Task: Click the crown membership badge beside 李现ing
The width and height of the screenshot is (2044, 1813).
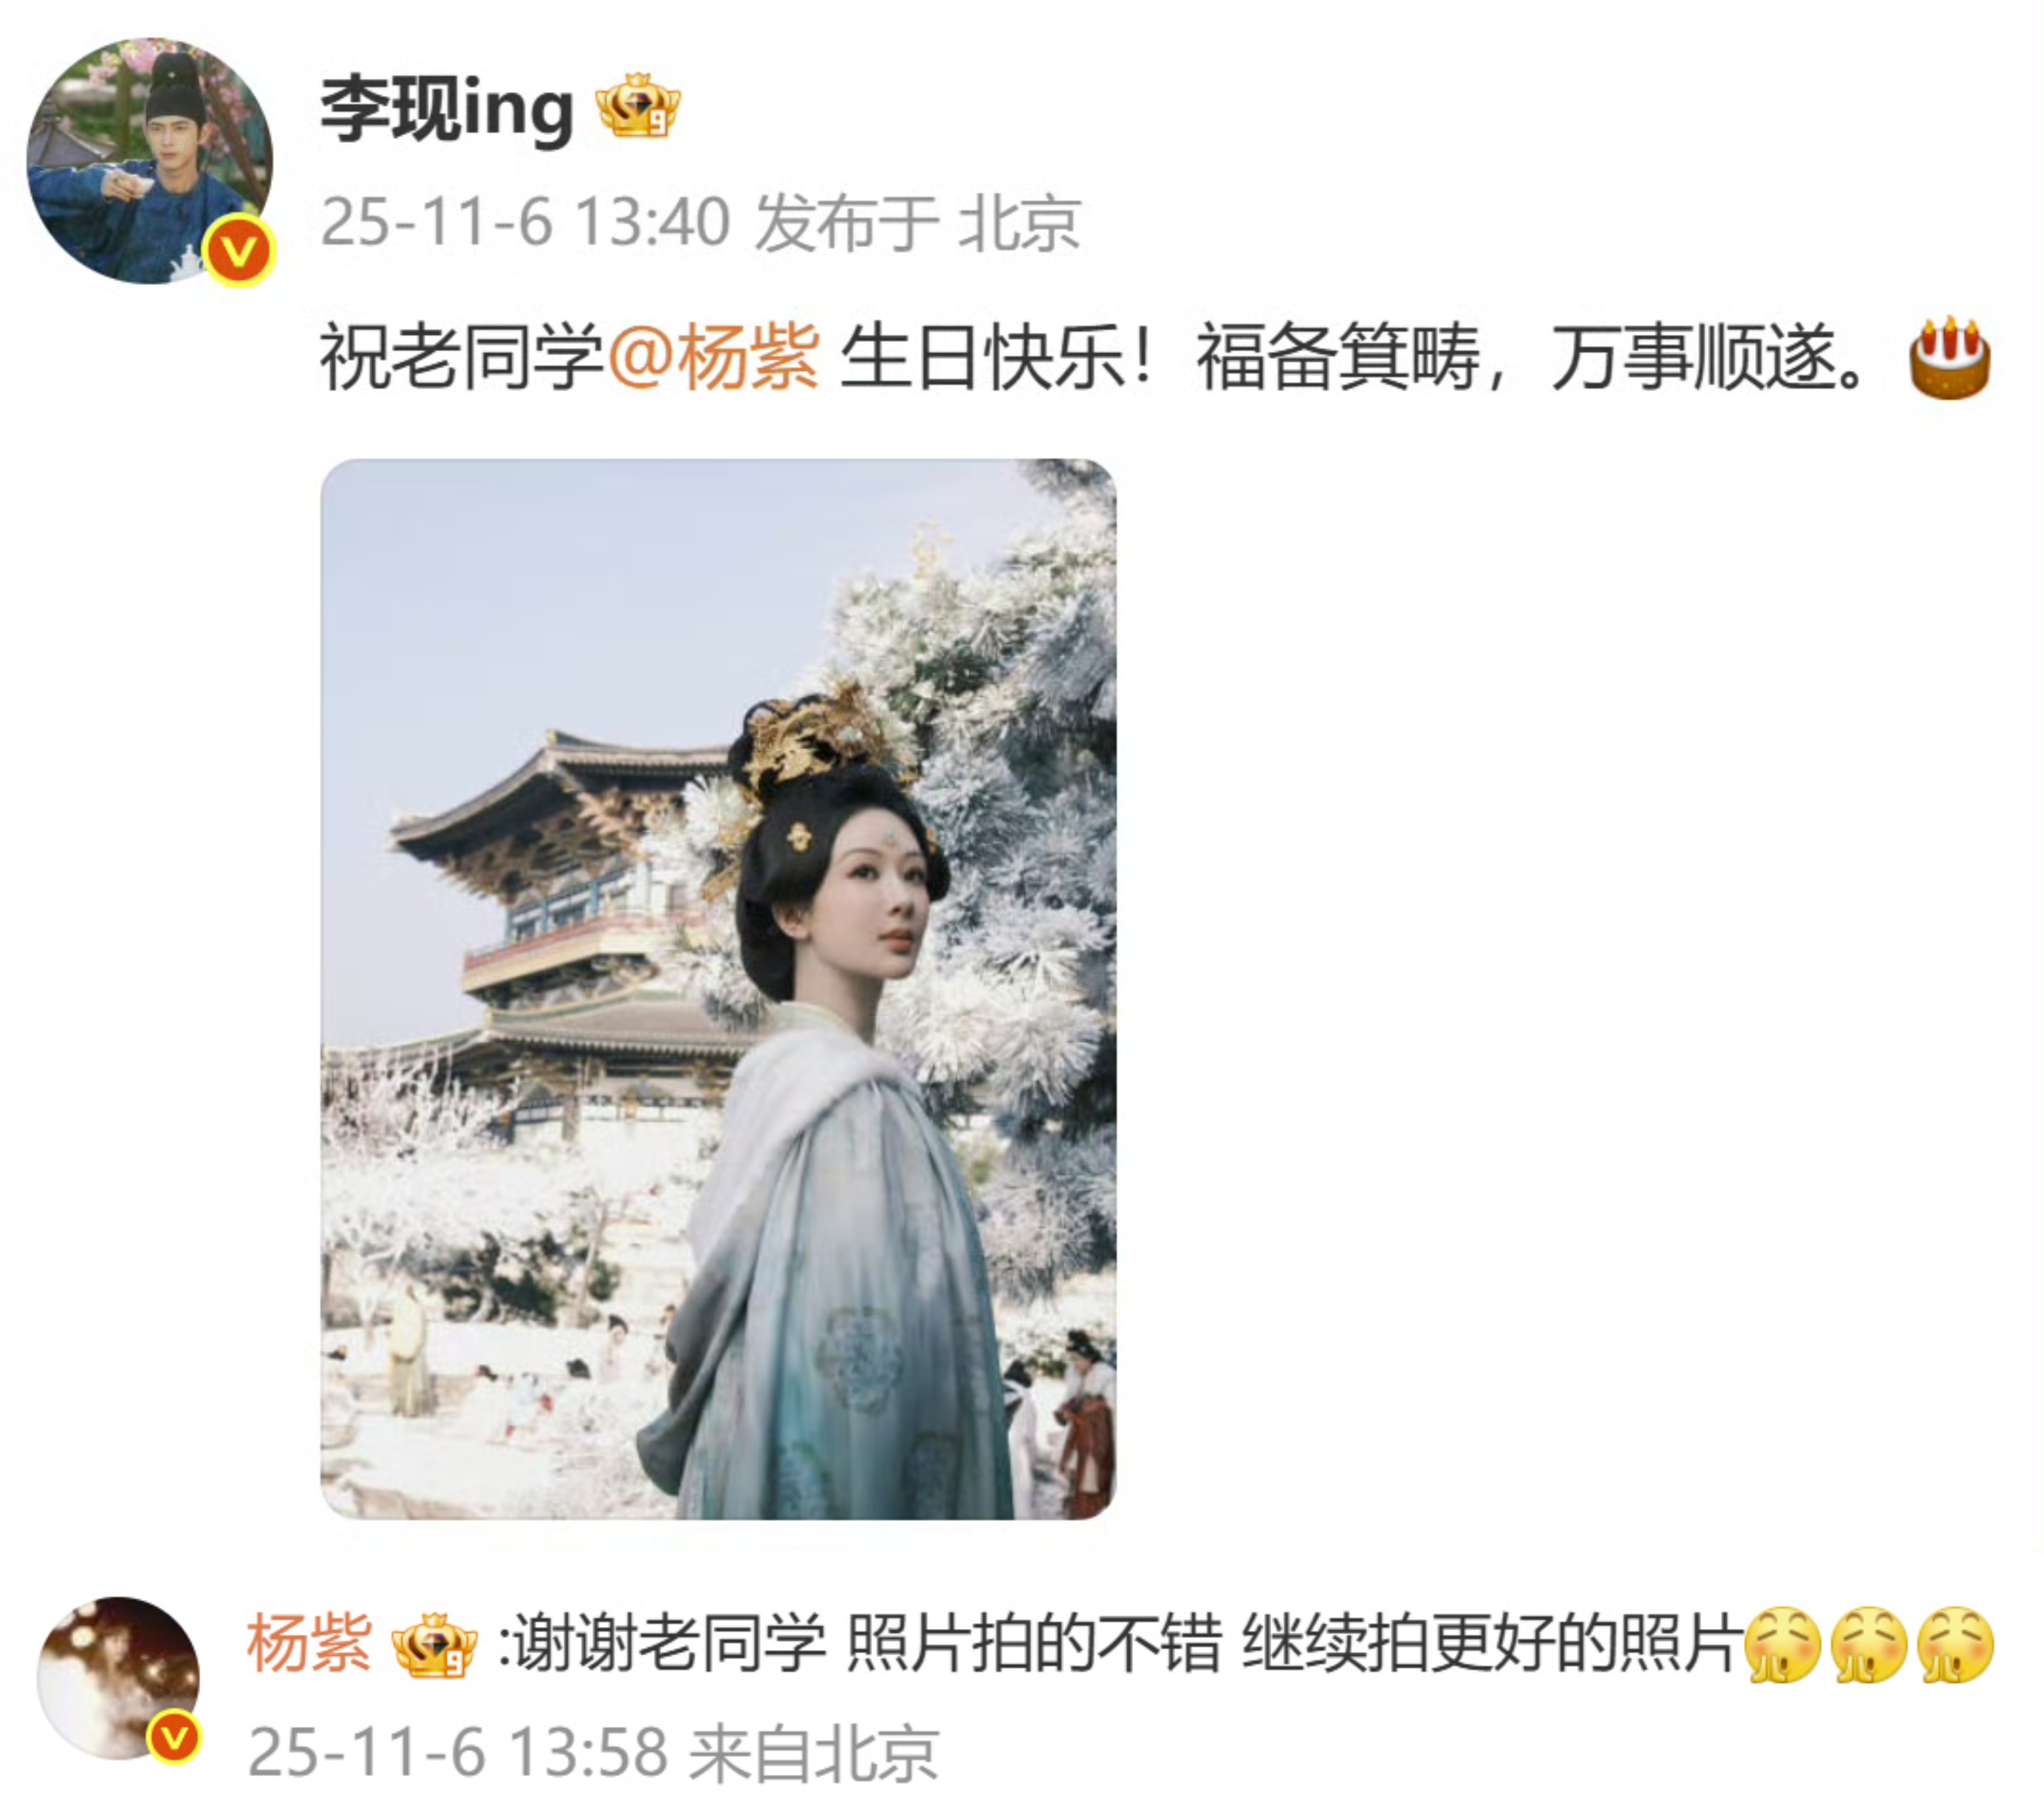Action: [x=638, y=105]
